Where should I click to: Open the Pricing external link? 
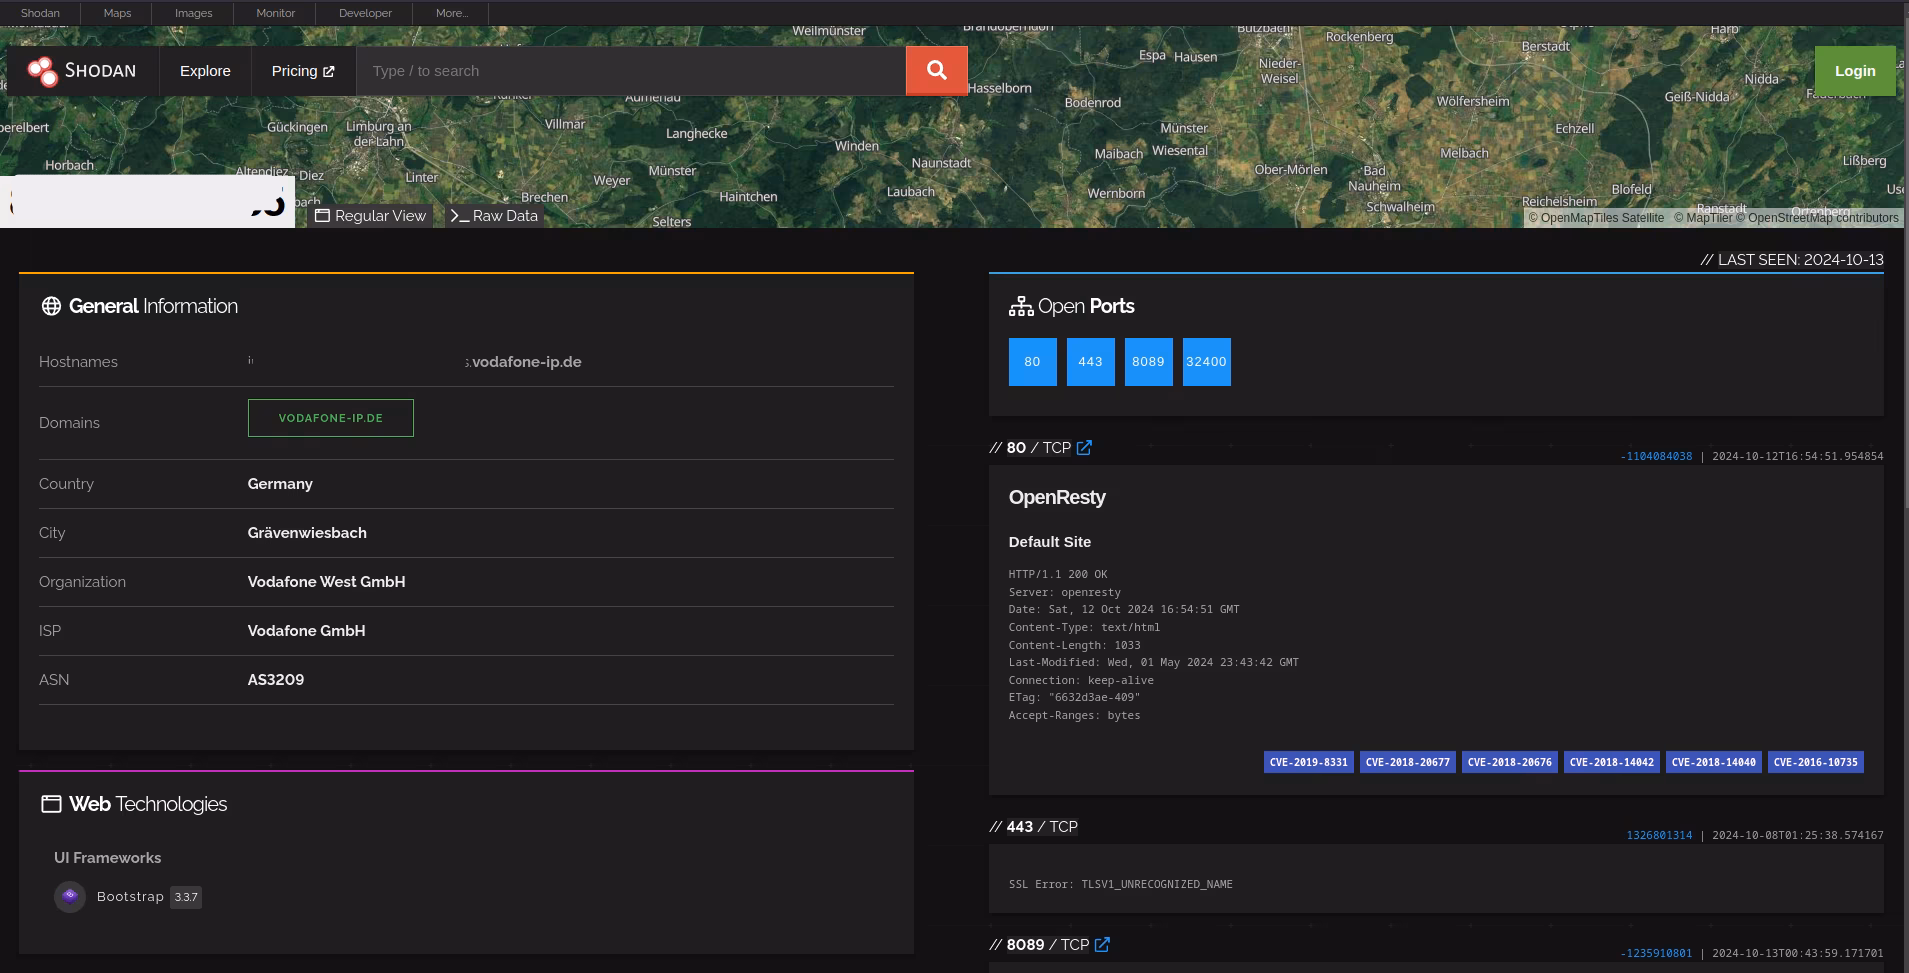[x=303, y=71]
